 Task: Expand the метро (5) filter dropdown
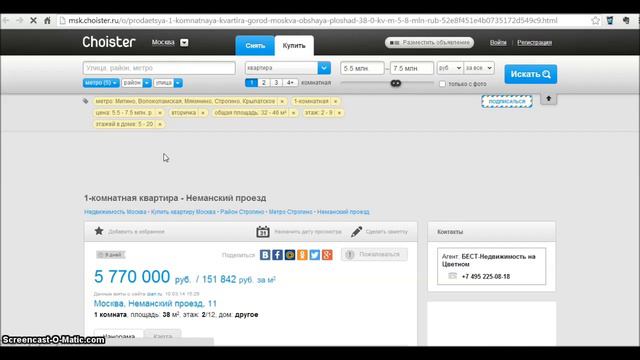[101, 83]
